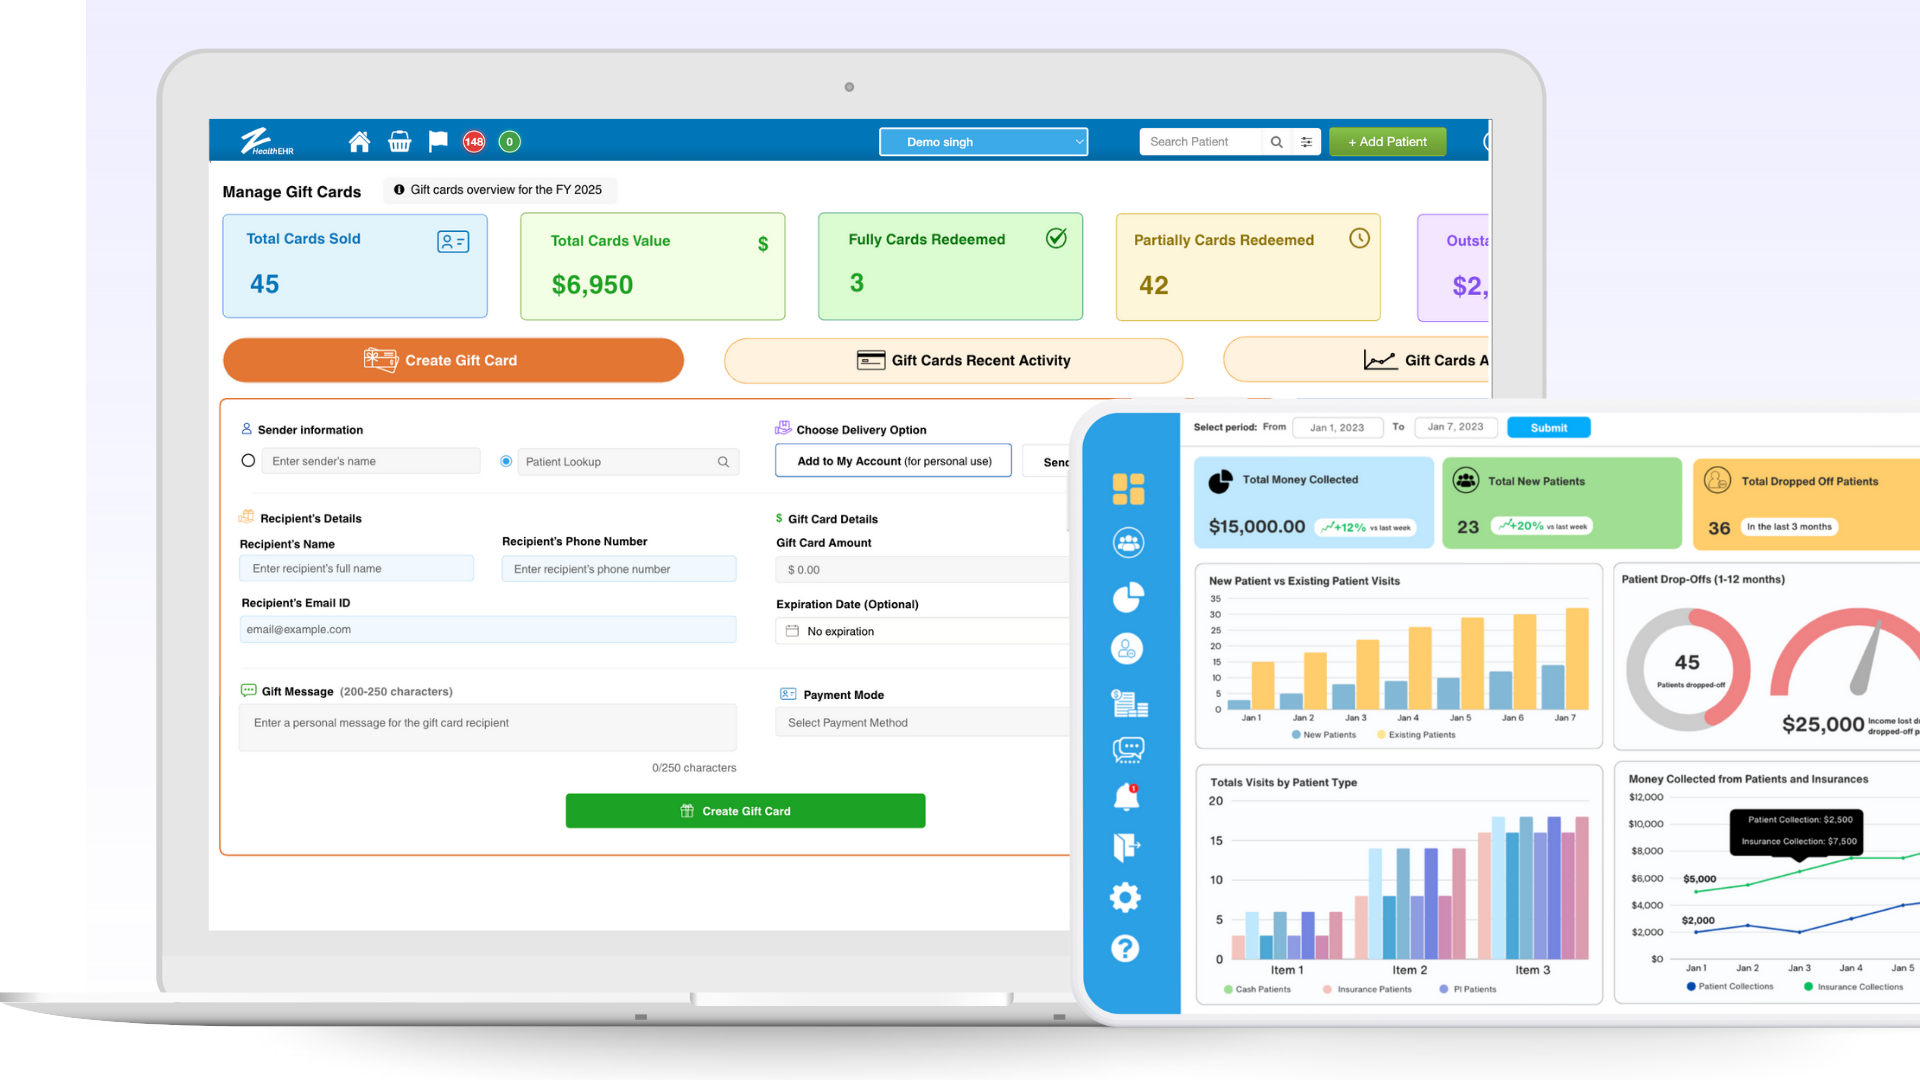1920x1080 pixels.
Task: Click the help question mark icon
Action: [x=1126, y=948]
